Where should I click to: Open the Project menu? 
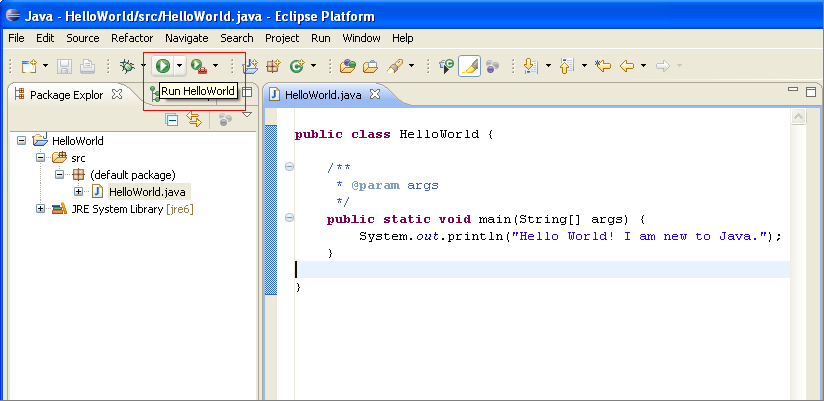pyautogui.click(x=282, y=38)
